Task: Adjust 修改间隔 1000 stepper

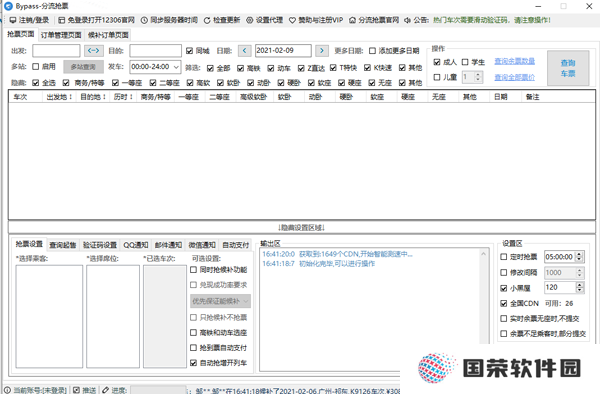Action: coord(579,272)
